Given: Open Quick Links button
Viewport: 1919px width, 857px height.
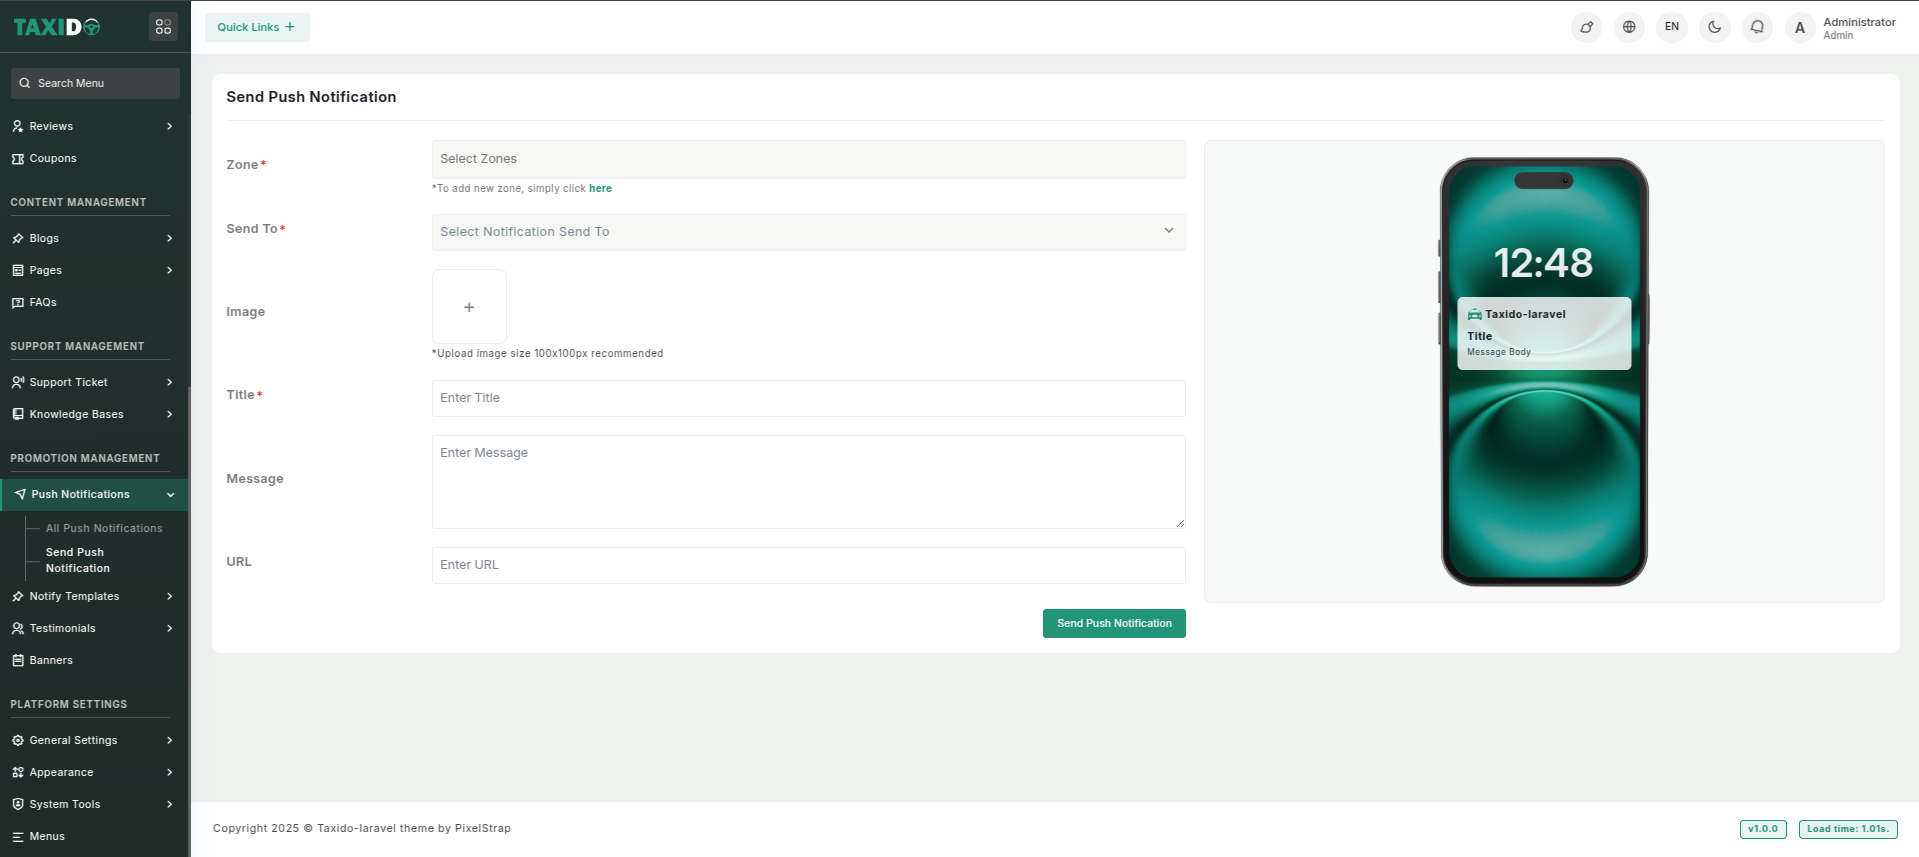Looking at the screenshot, I should [257, 27].
